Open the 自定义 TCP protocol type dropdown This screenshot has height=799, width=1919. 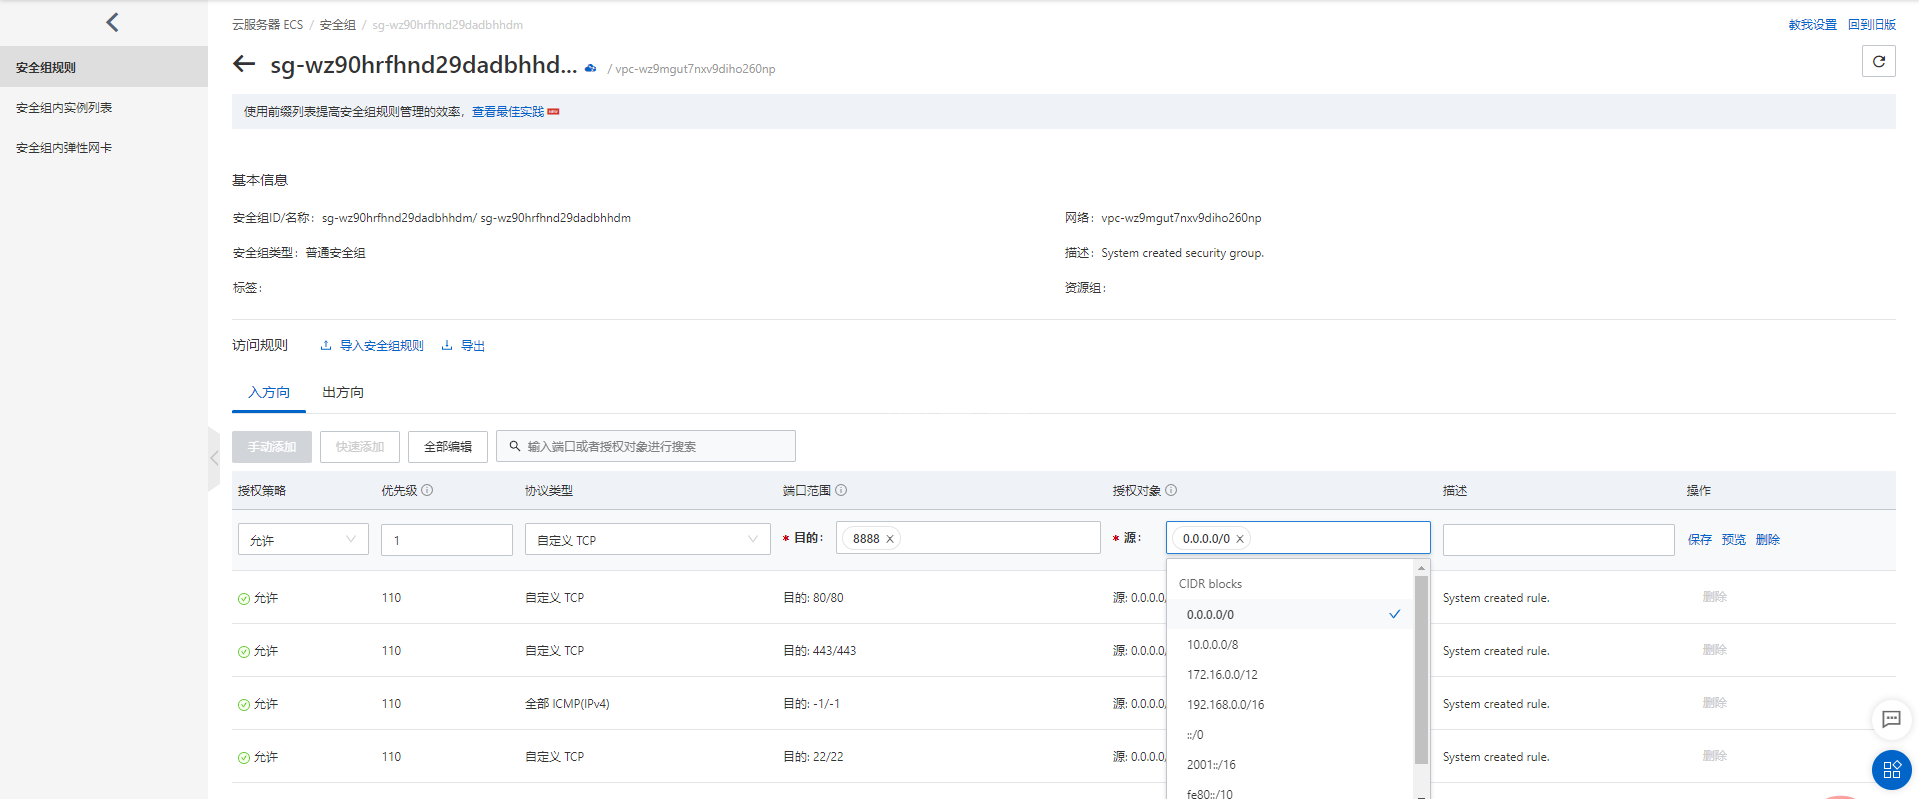(x=648, y=539)
